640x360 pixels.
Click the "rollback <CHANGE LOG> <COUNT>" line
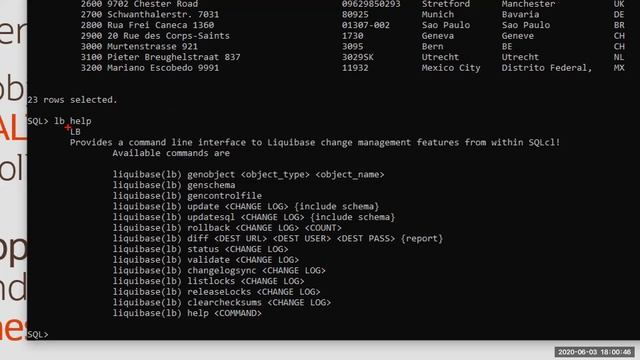coord(227,227)
